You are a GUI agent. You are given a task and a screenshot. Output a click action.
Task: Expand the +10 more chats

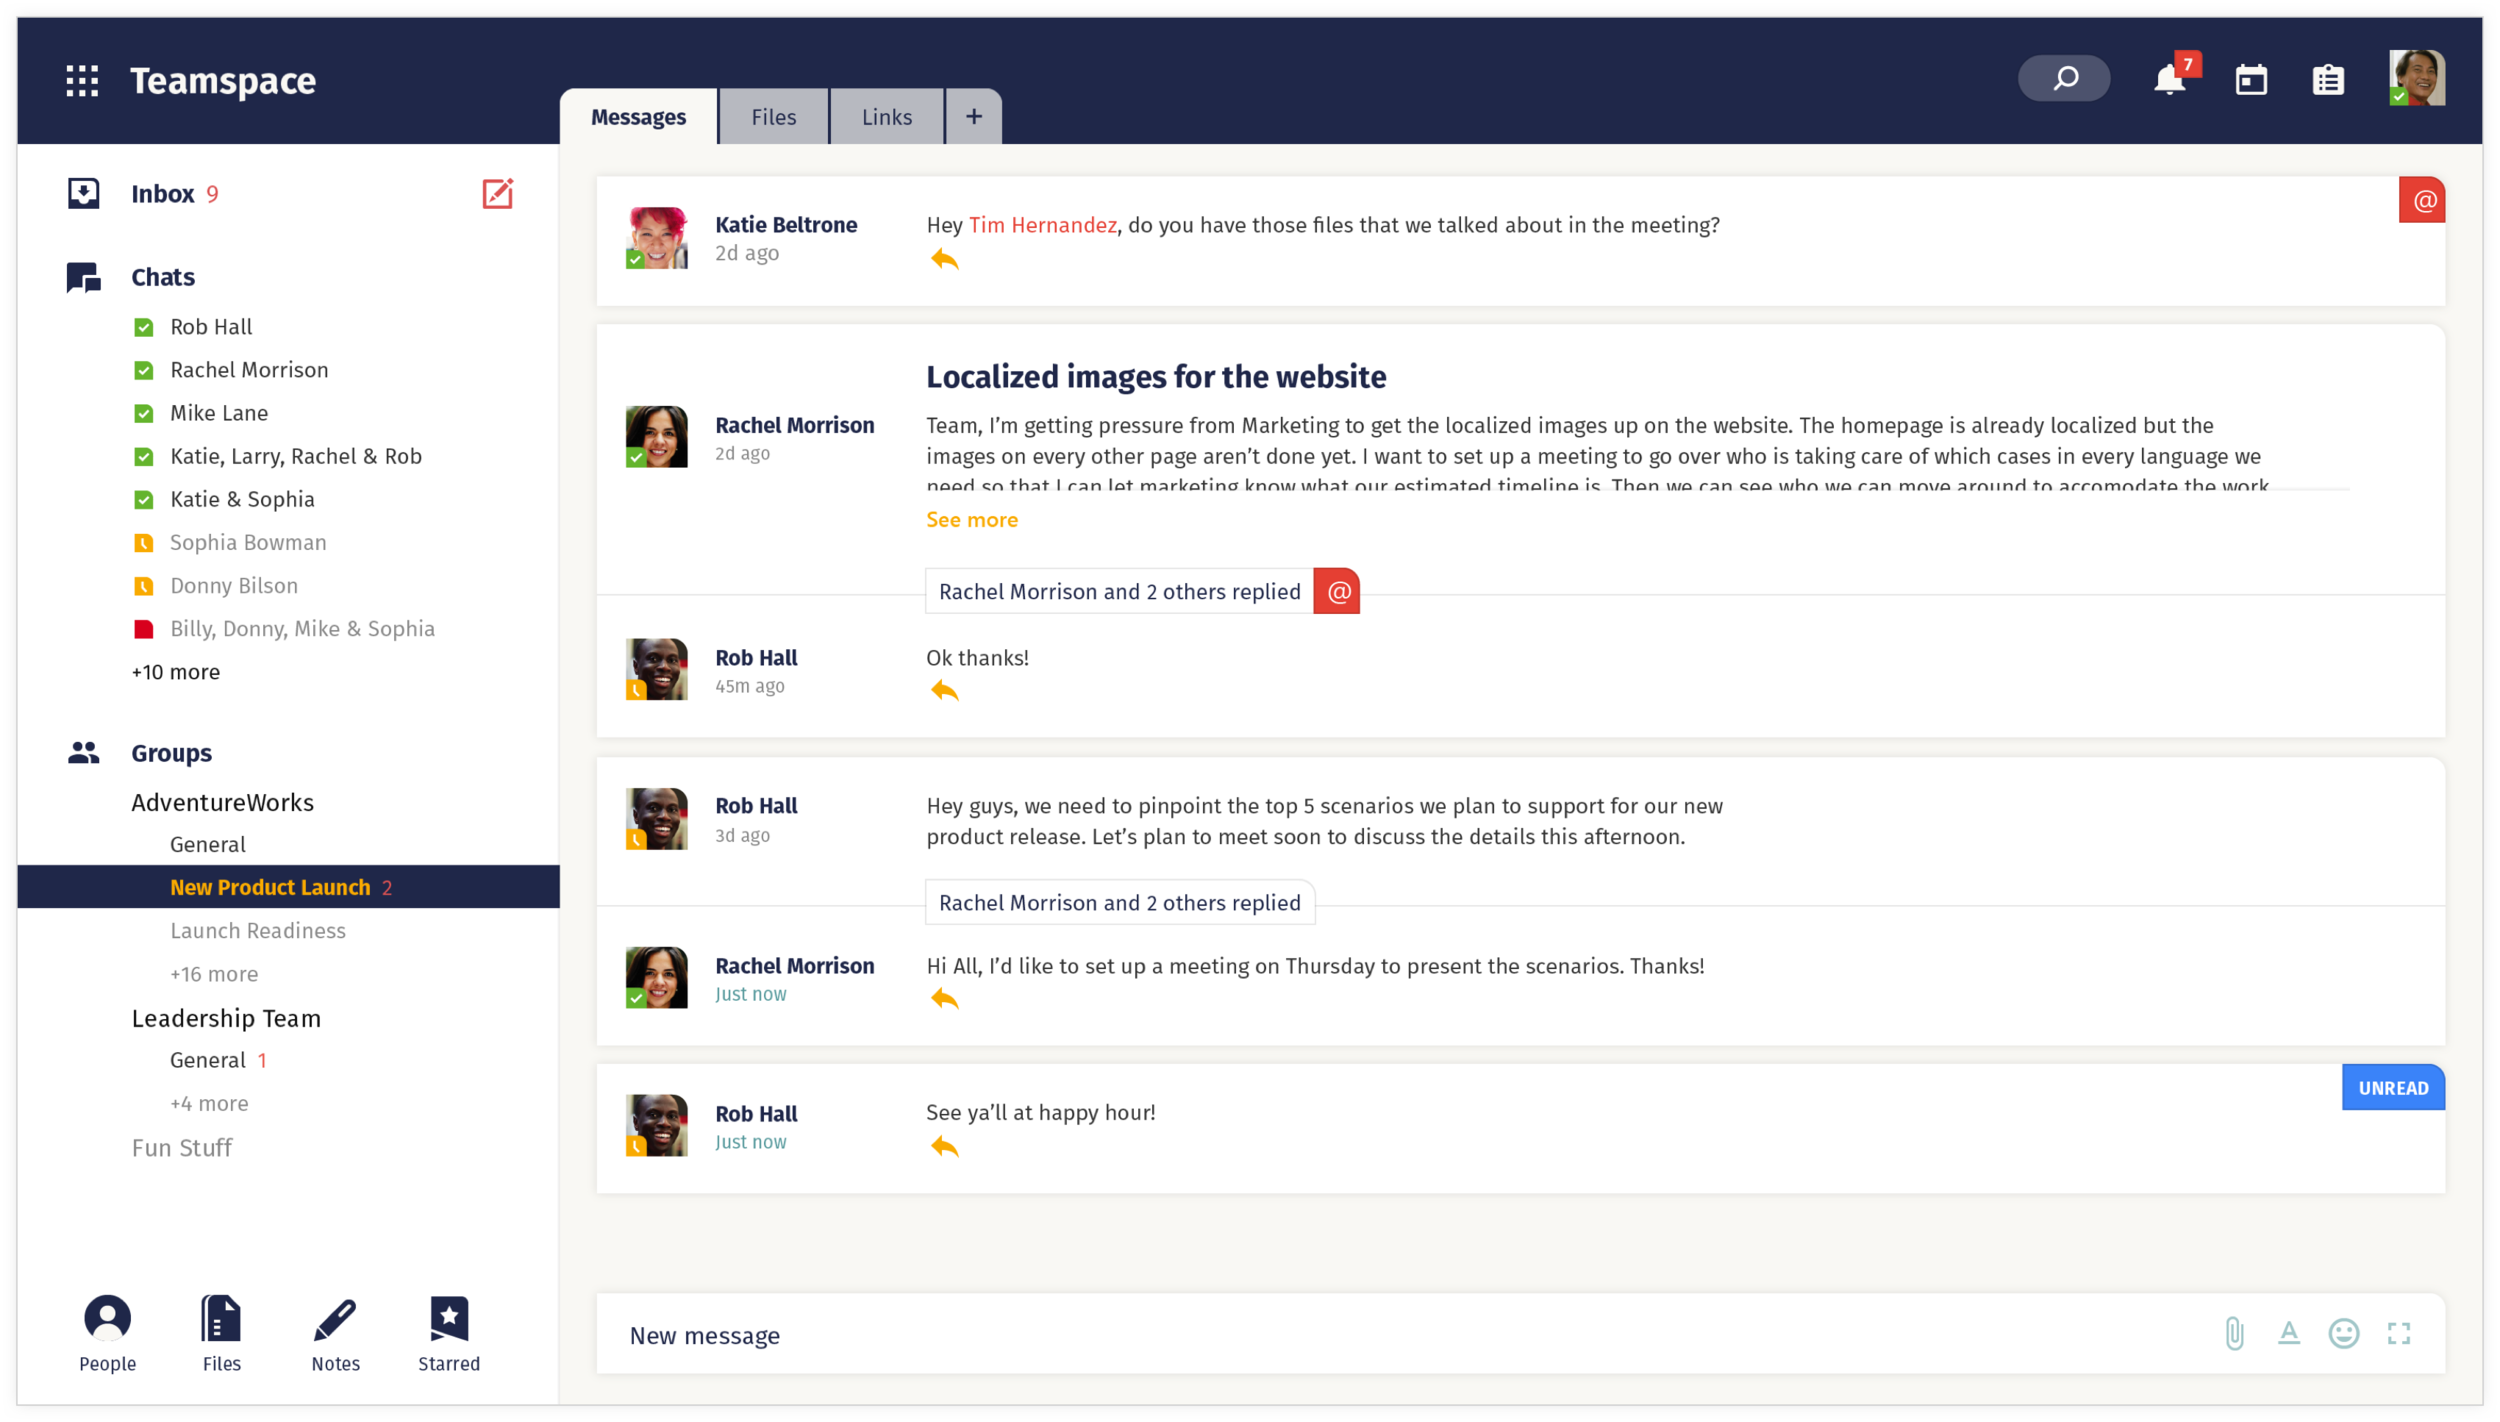(176, 672)
